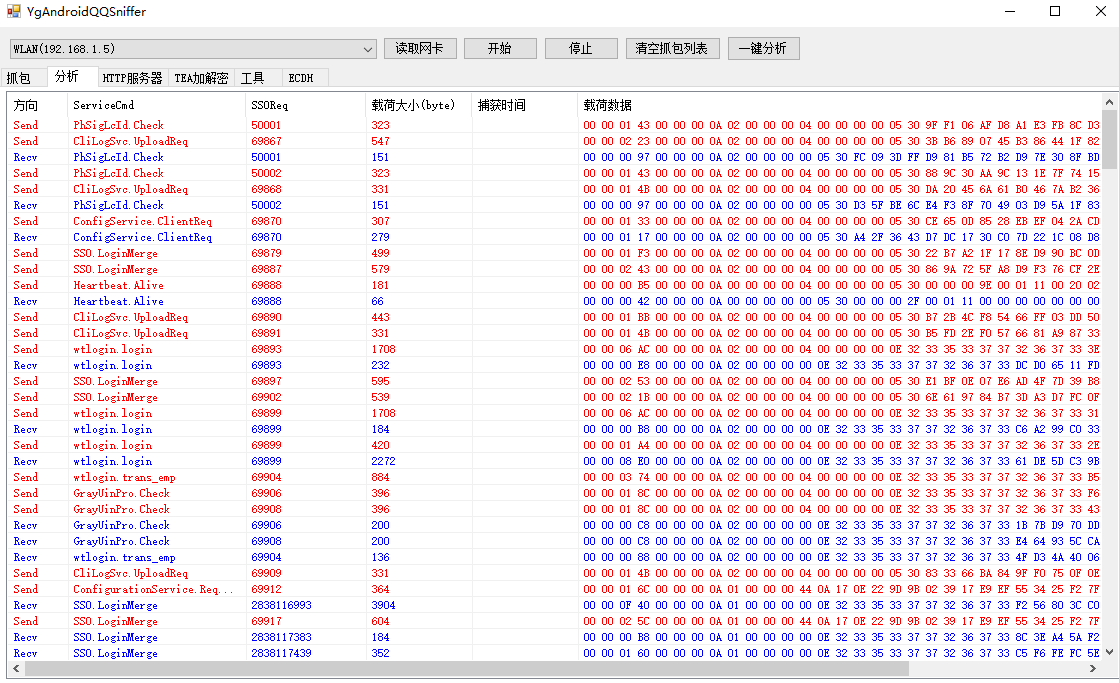This screenshot has width=1119, height=683.
Task: Select SSO.LoginMerge row with SSOReq 69897
Action: click(x=555, y=381)
